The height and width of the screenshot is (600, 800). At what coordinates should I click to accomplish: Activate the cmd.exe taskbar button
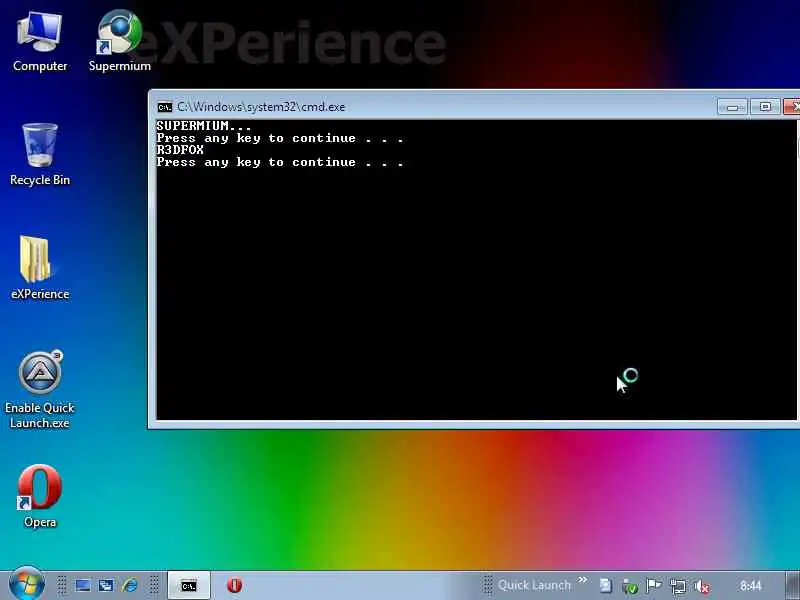[189, 586]
